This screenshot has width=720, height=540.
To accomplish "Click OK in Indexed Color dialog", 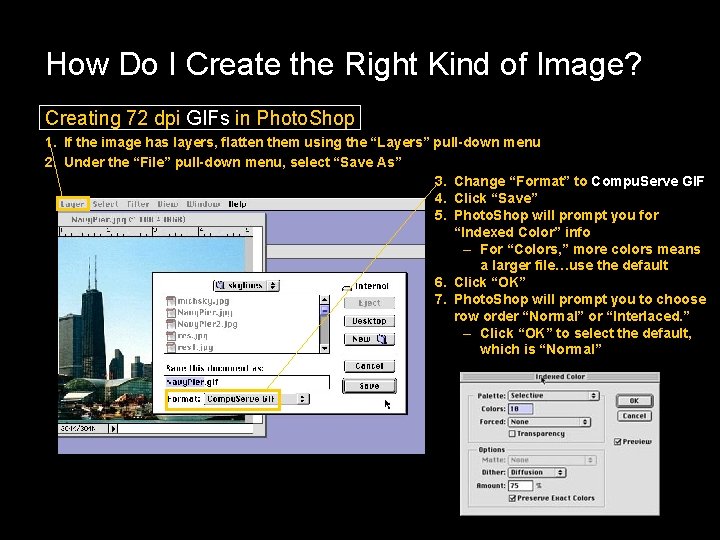I will (x=634, y=401).
